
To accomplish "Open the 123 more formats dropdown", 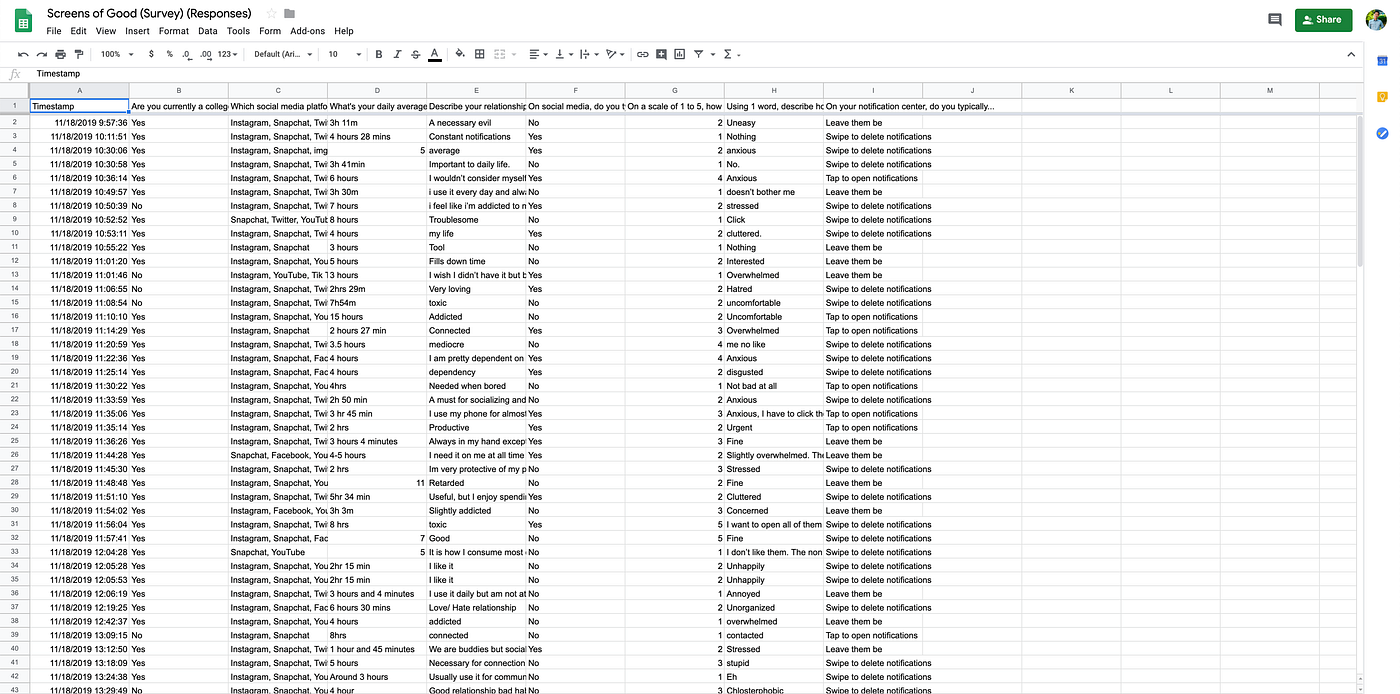I will (x=229, y=54).
